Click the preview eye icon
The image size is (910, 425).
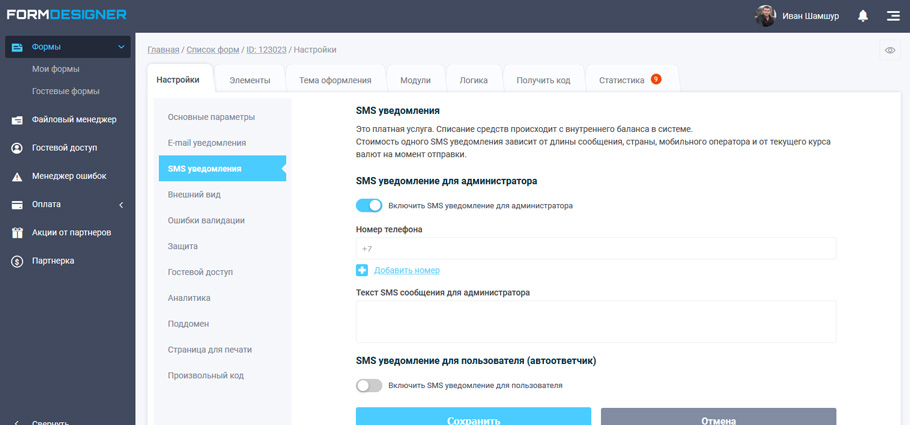point(890,51)
